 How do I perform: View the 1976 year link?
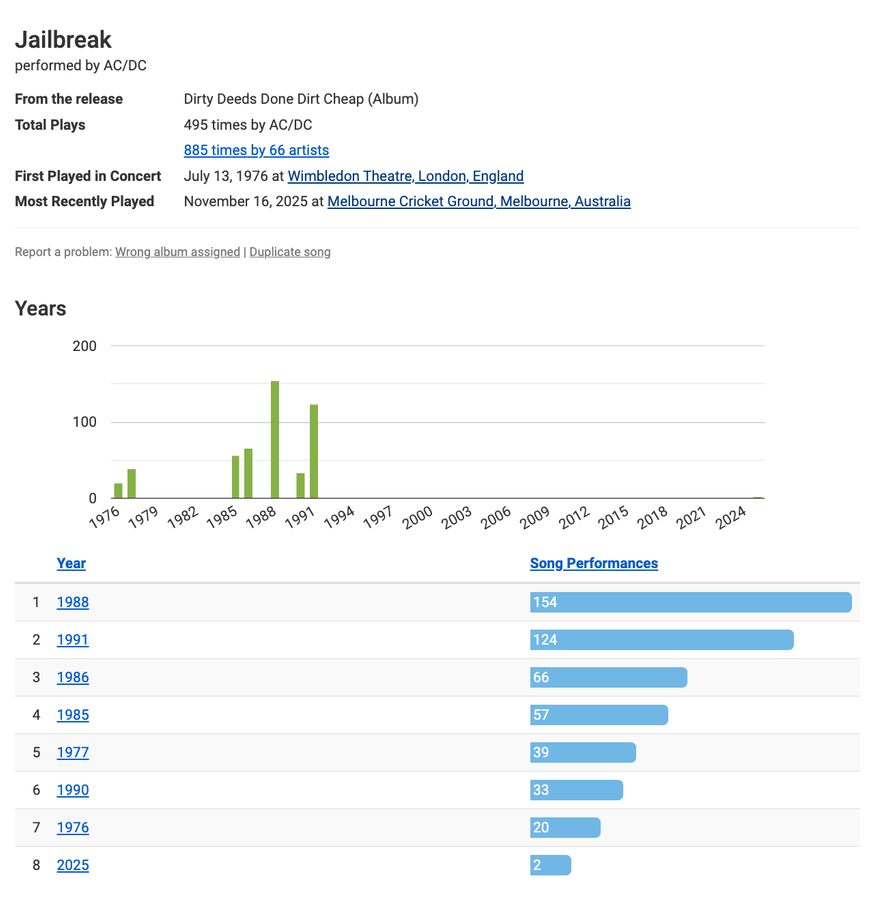tap(72, 827)
